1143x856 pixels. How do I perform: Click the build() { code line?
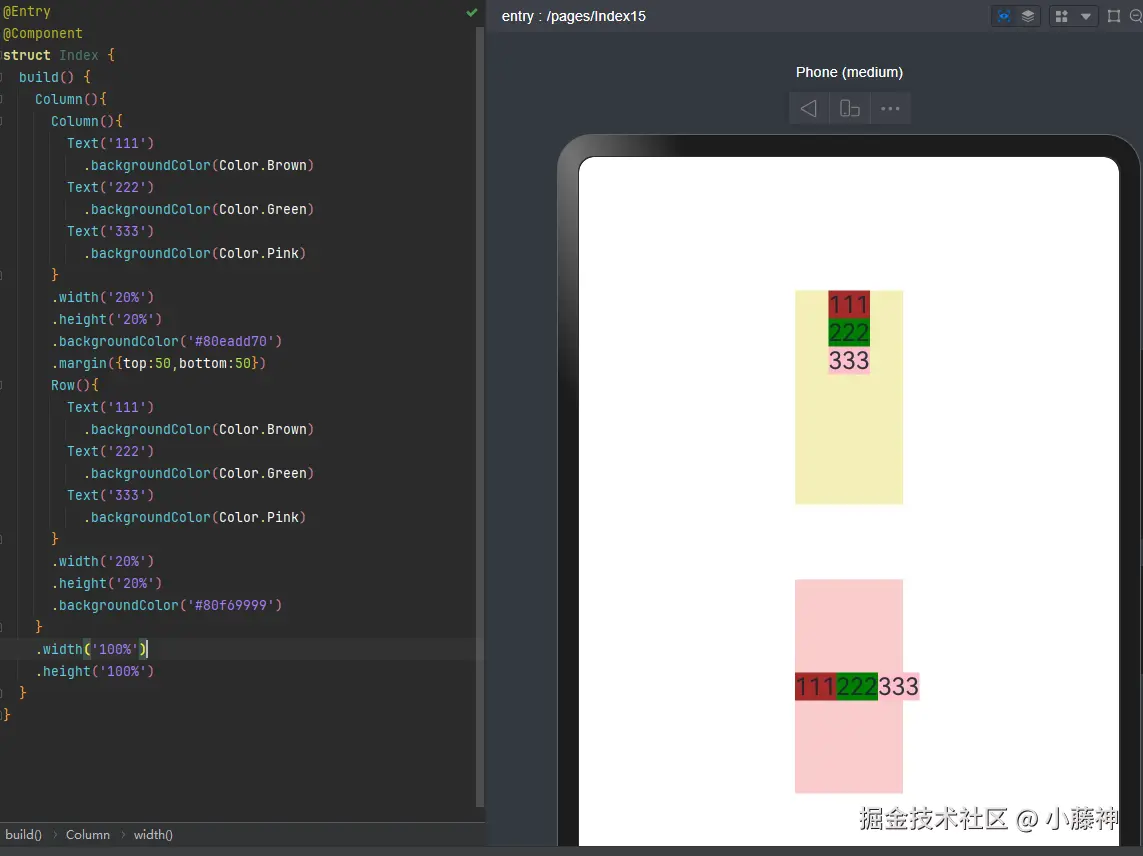tap(55, 77)
